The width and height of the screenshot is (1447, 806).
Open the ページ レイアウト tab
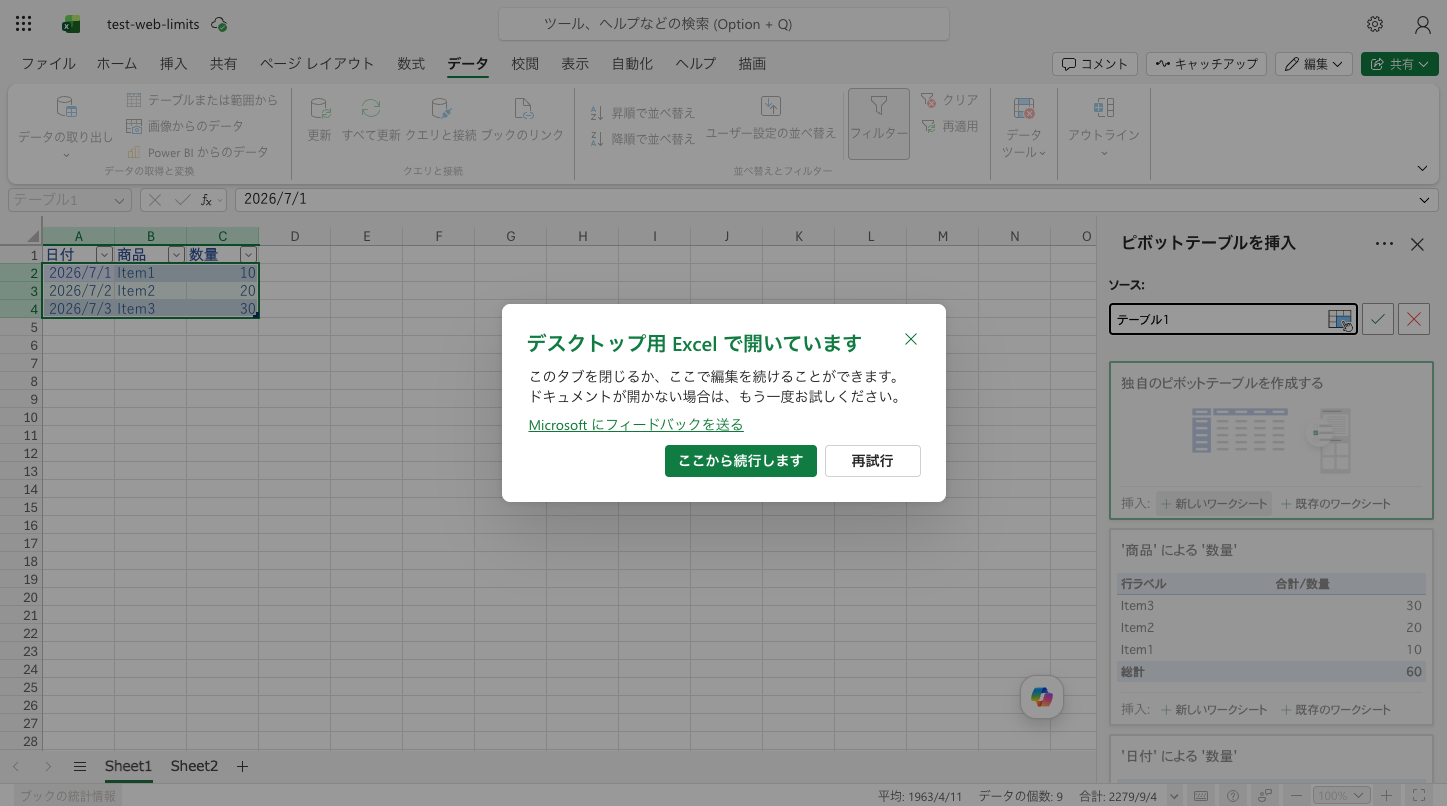(x=317, y=63)
